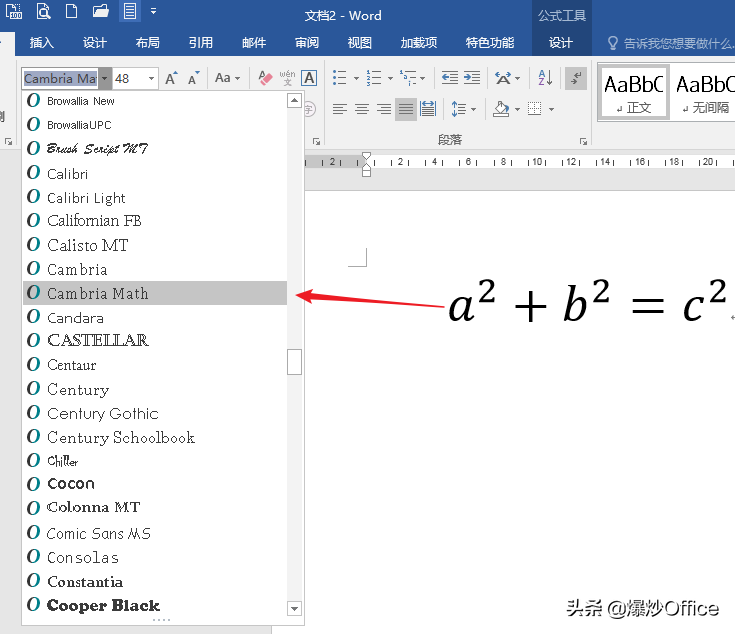
Task: Decrease paragraph indent
Action: tap(450, 78)
